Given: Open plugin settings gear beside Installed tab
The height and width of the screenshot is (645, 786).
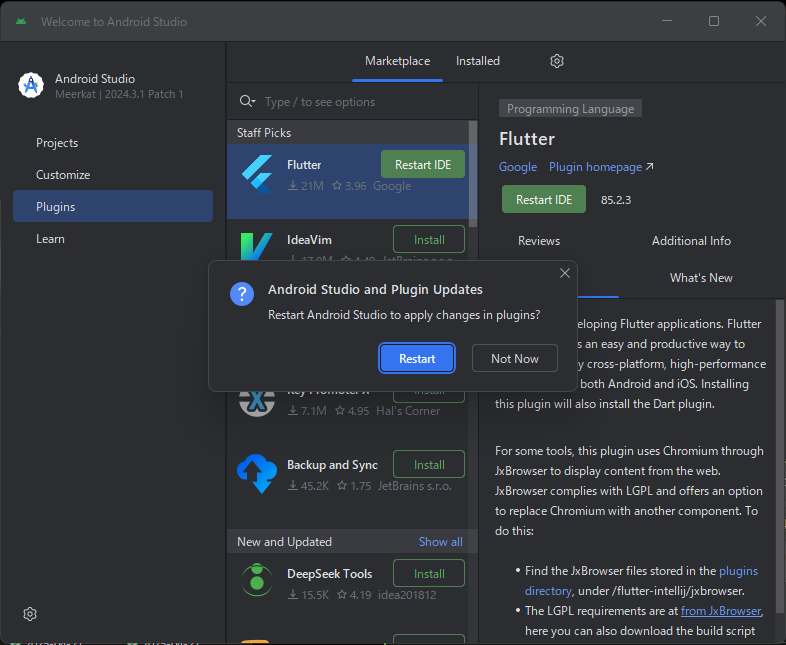Looking at the screenshot, I should 557,61.
